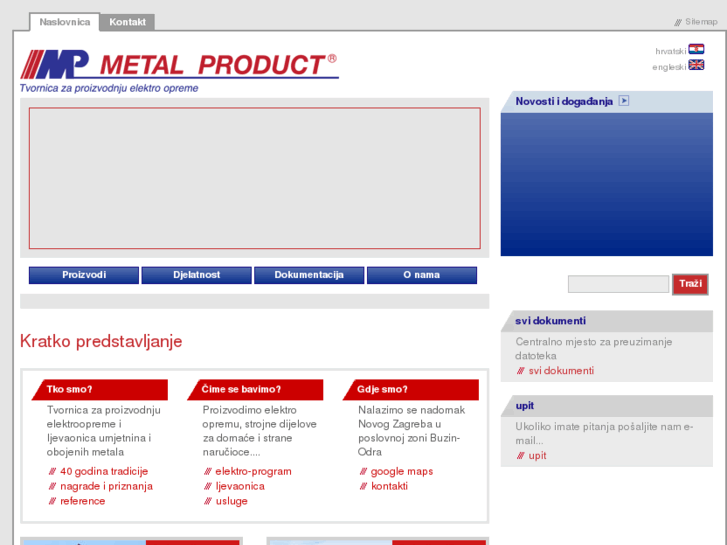727x545 pixels.
Task: Open the google maps link
Action: (402, 471)
